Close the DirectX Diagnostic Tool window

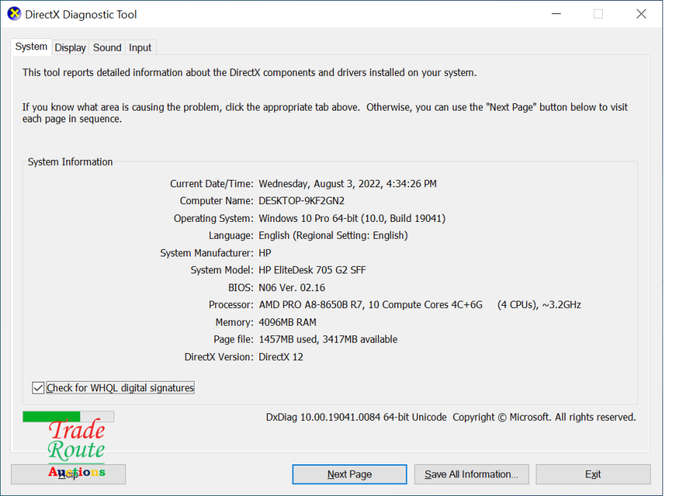click(x=642, y=14)
